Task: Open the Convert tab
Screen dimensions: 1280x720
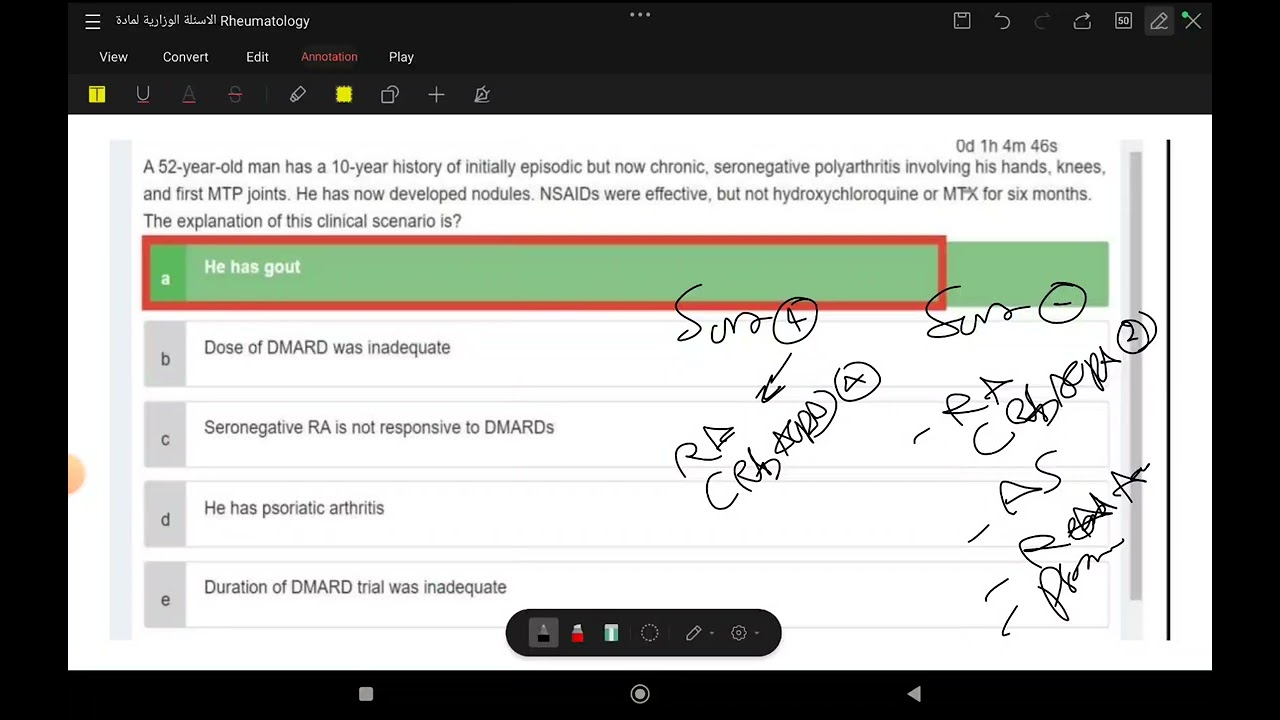Action: [186, 57]
